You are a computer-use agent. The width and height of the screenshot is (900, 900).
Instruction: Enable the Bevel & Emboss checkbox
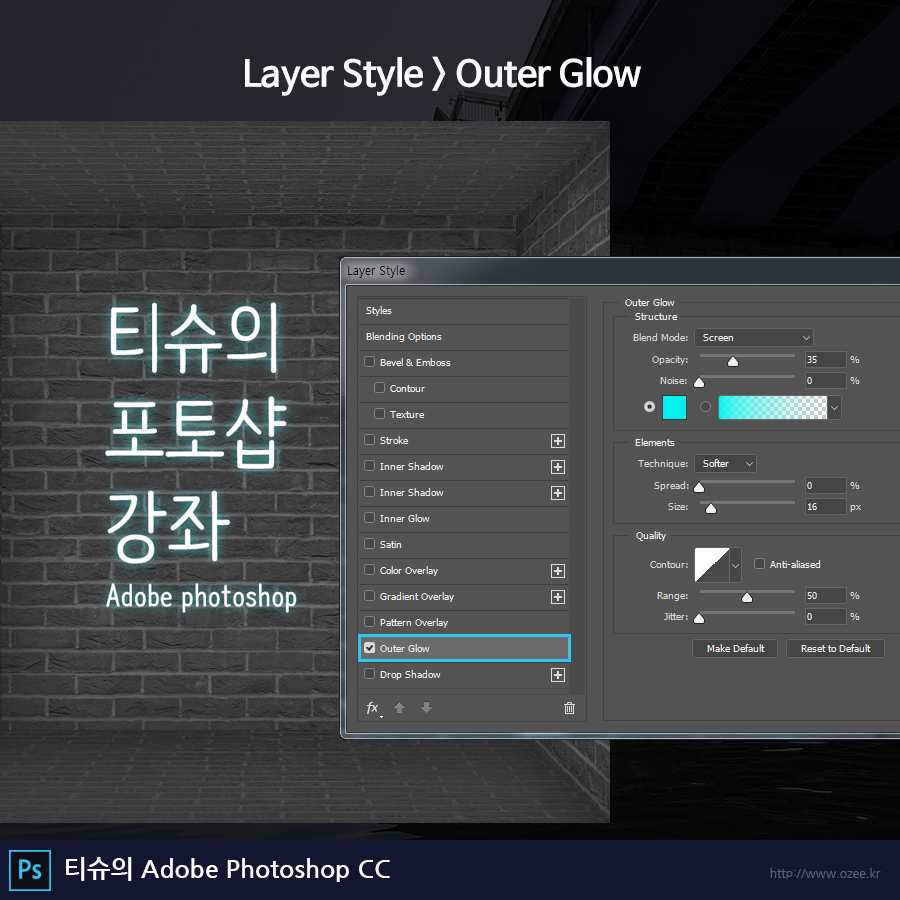(x=370, y=363)
